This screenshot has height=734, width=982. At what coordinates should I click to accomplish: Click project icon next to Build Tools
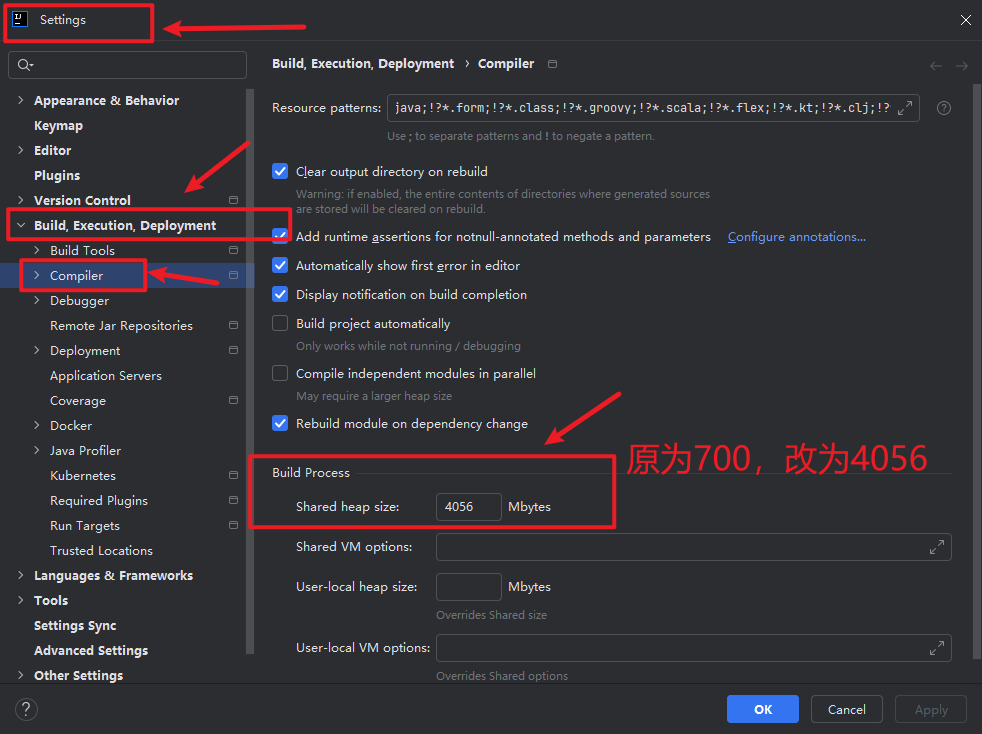[234, 250]
